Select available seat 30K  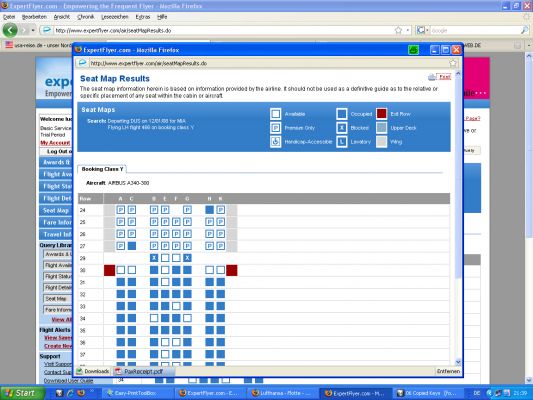[221, 270]
